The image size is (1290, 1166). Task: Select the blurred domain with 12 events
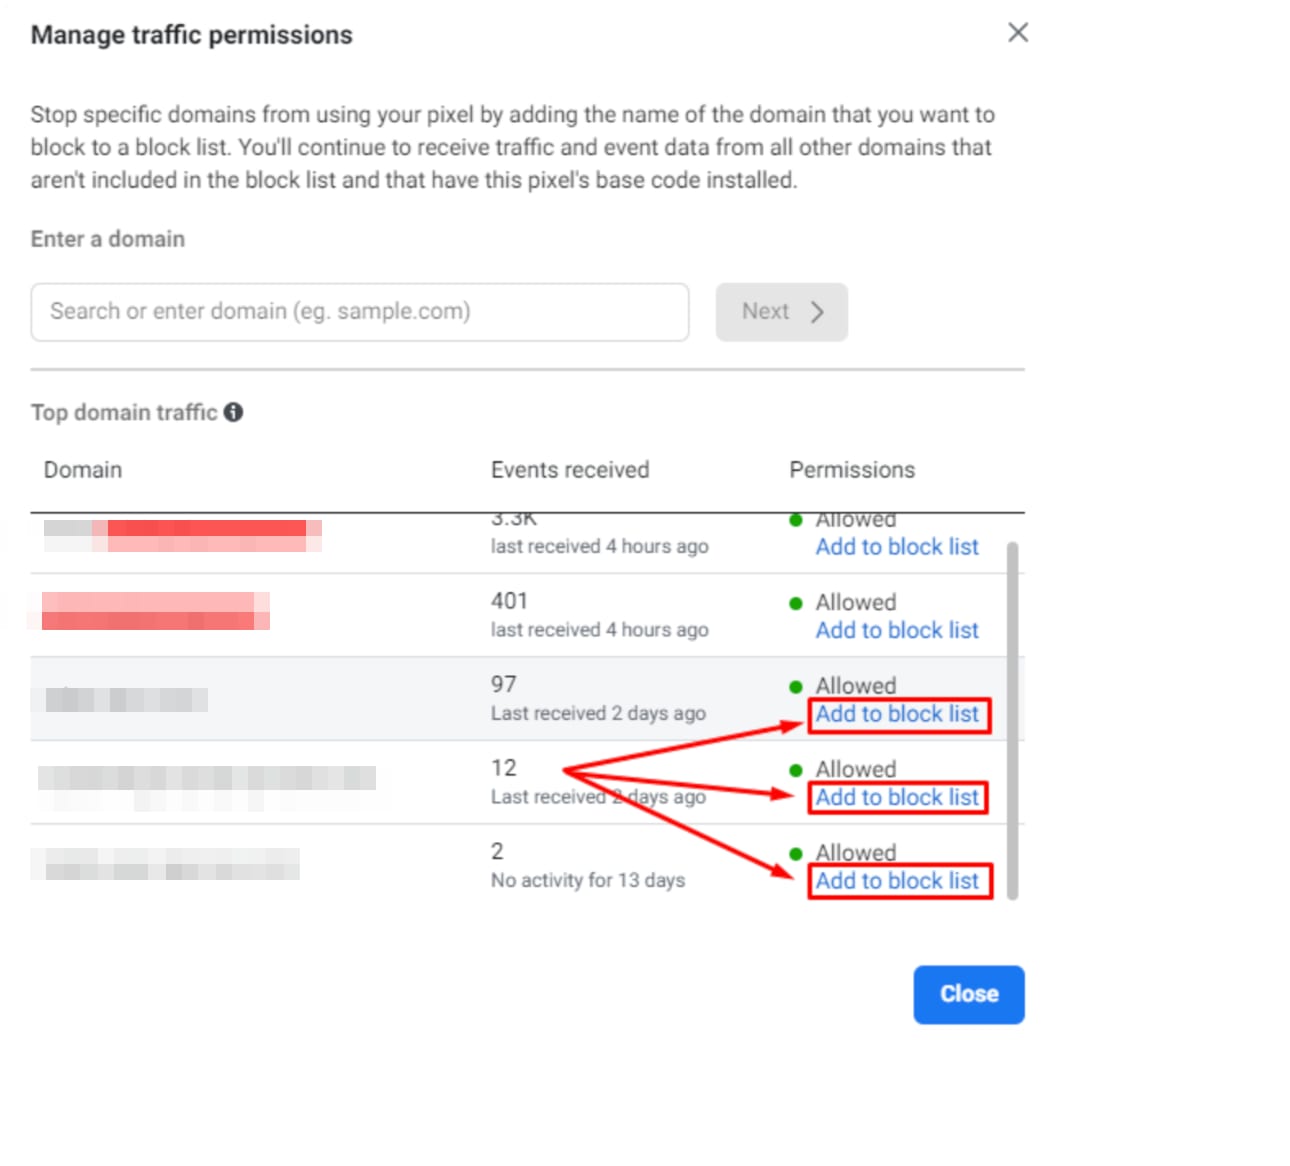tap(207, 778)
